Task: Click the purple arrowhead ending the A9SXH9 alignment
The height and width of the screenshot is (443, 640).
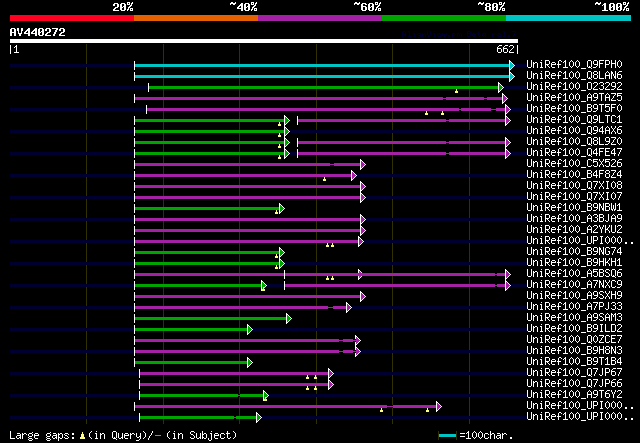Action: pos(363,296)
